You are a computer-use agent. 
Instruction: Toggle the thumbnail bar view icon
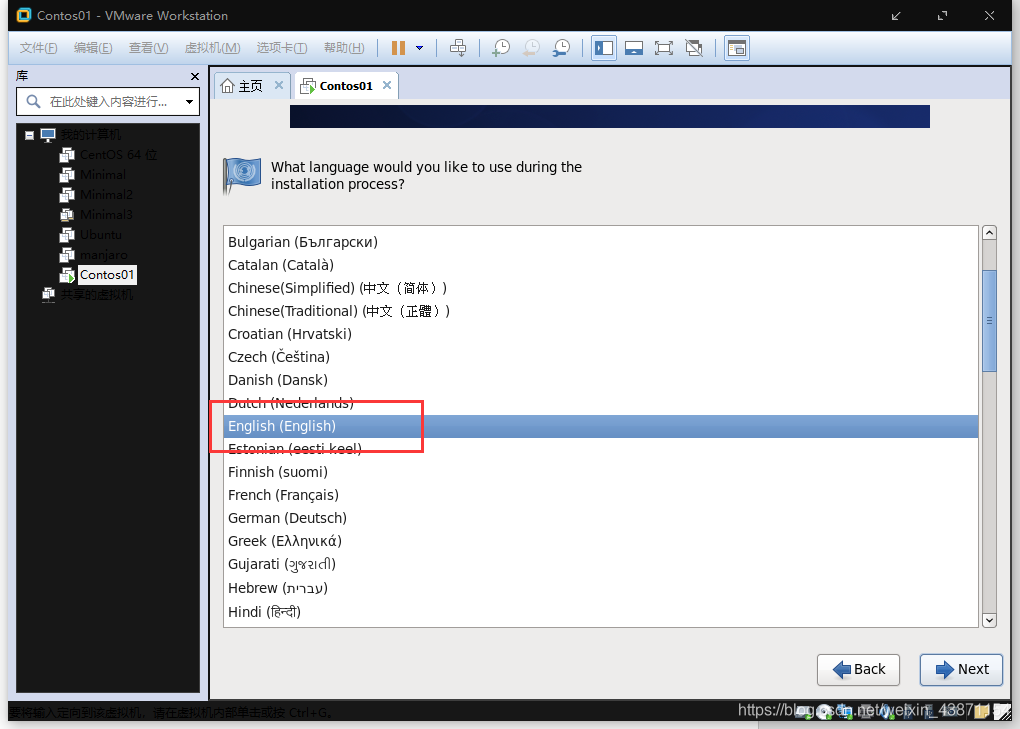coord(634,48)
